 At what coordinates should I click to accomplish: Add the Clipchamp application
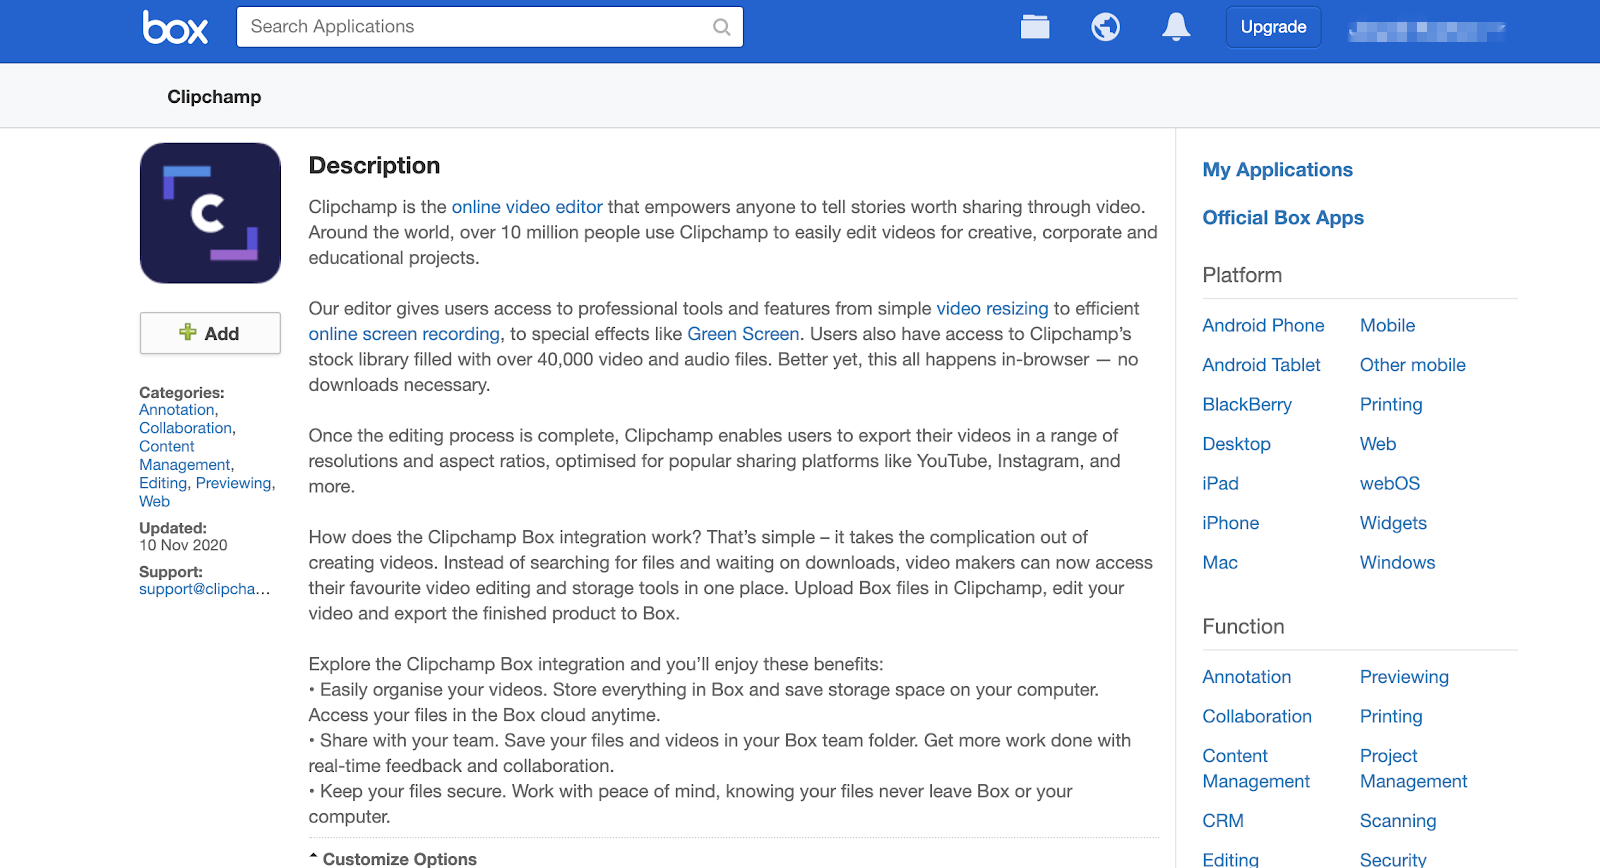point(210,333)
